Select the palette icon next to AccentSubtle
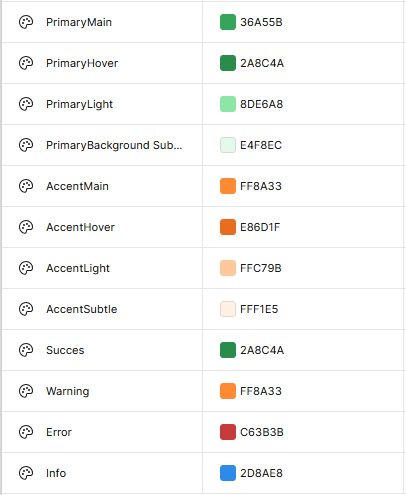Image resolution: width=406 pixels, height=495 pixels. (x=26, y=309)
